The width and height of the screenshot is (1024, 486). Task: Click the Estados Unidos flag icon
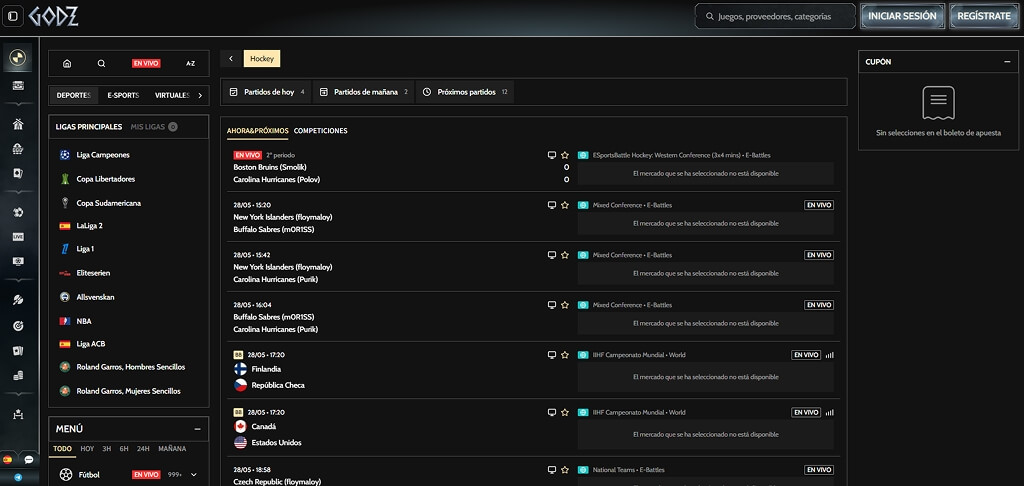tap(240, 442)
